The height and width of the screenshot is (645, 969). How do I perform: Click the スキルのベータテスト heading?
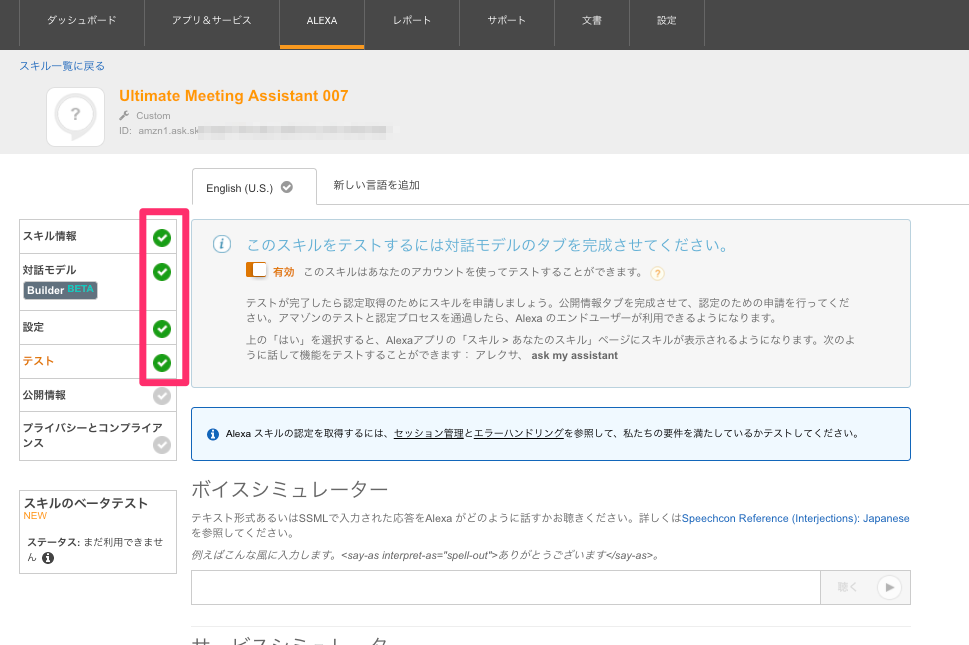pyautogui.click(x=86, y=503)
